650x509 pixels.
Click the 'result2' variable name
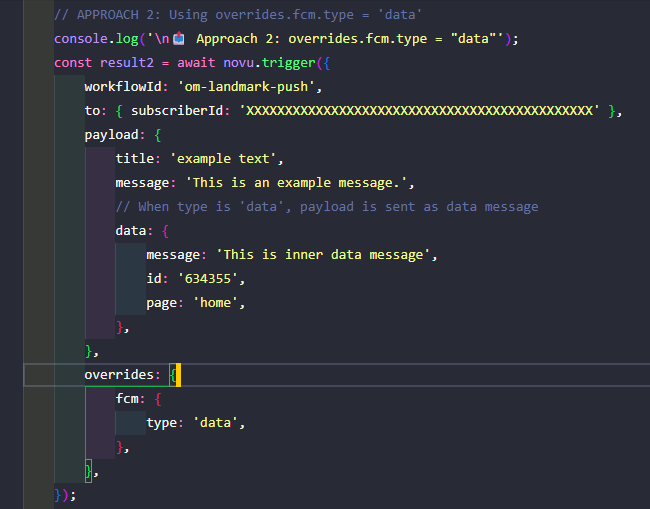(x=127, y=63)
